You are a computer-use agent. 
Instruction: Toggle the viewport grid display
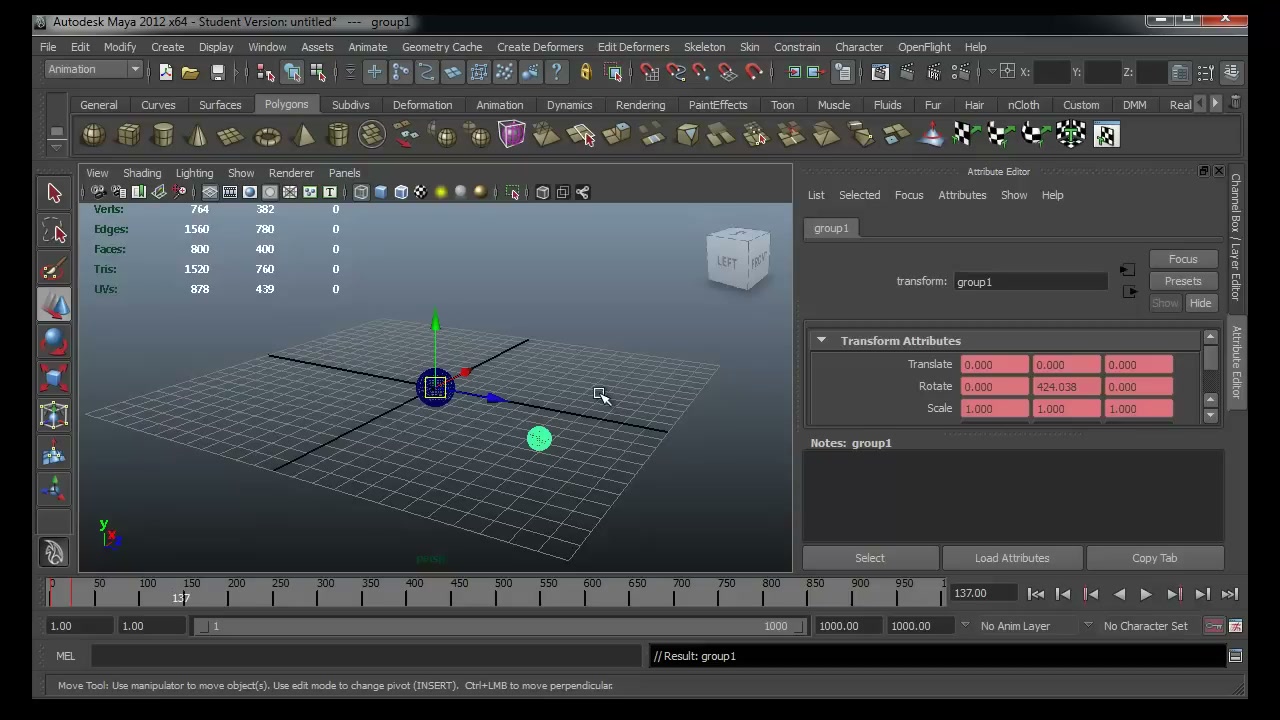coord(210,192)
